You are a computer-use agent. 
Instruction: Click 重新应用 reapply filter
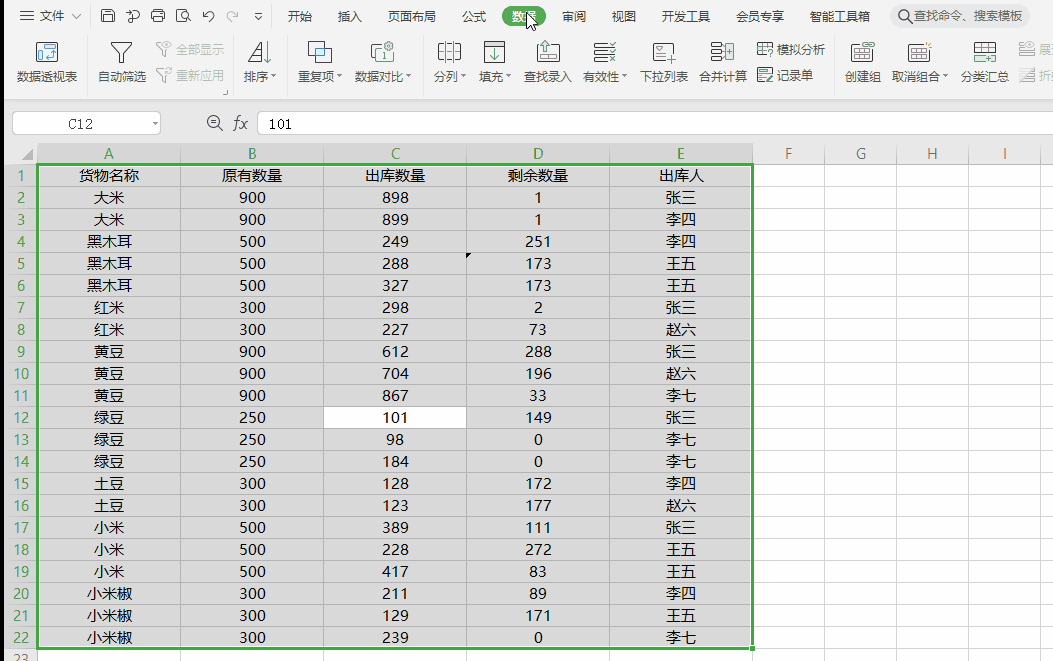click(190, 75)
